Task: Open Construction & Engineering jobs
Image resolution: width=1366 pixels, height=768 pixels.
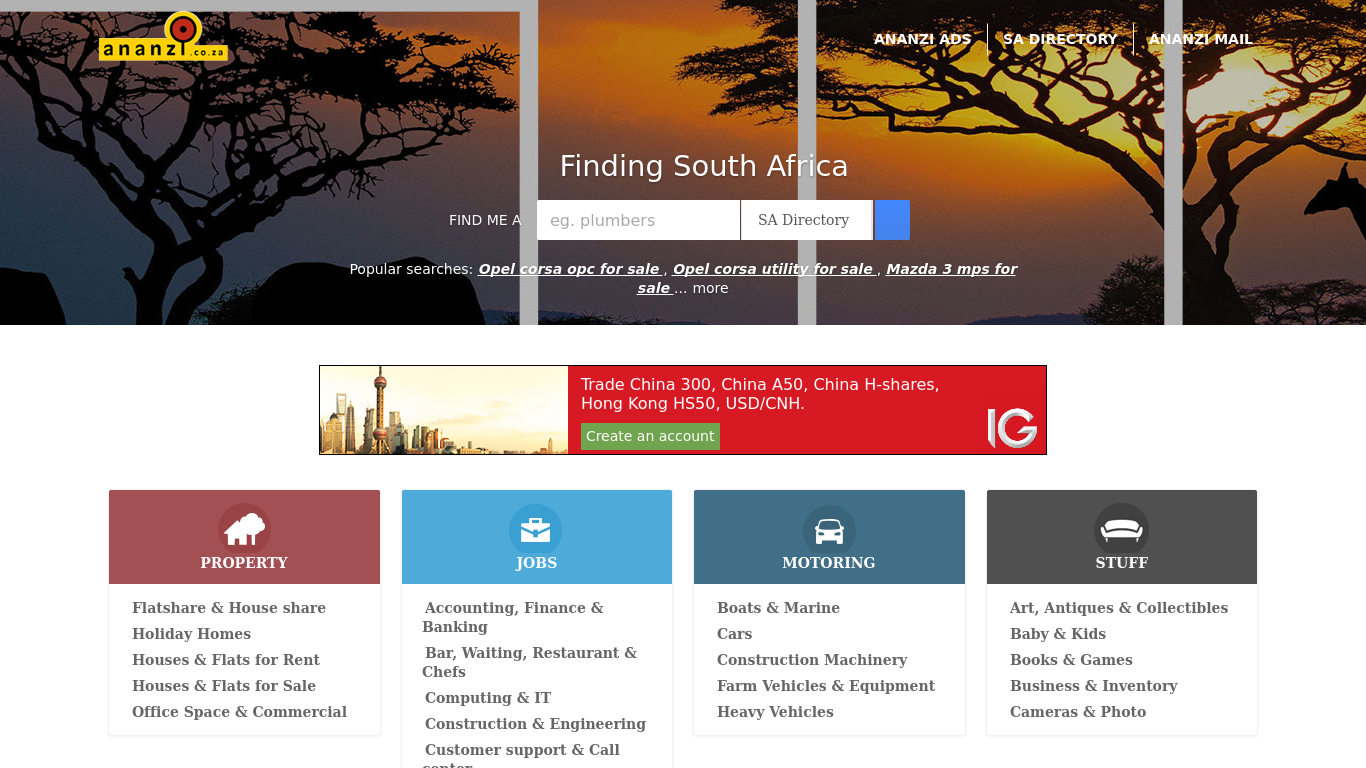Action: pyautogui.click(x=535, y=724)
